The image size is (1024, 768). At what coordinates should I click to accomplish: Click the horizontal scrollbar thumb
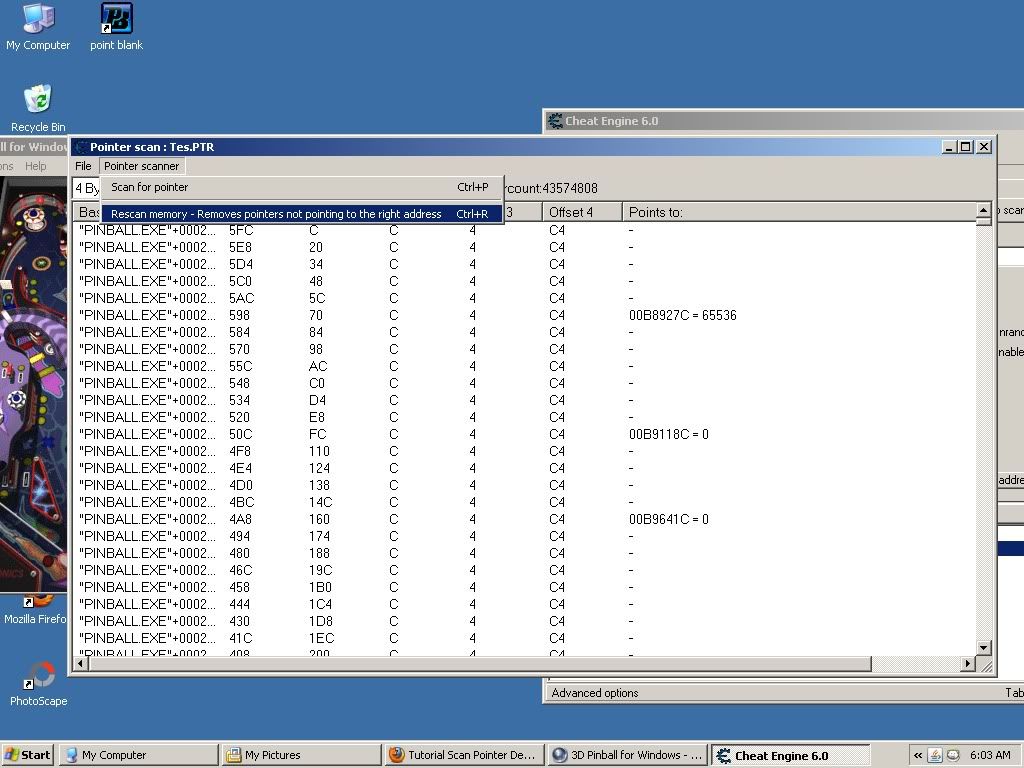tap(480, 664)
